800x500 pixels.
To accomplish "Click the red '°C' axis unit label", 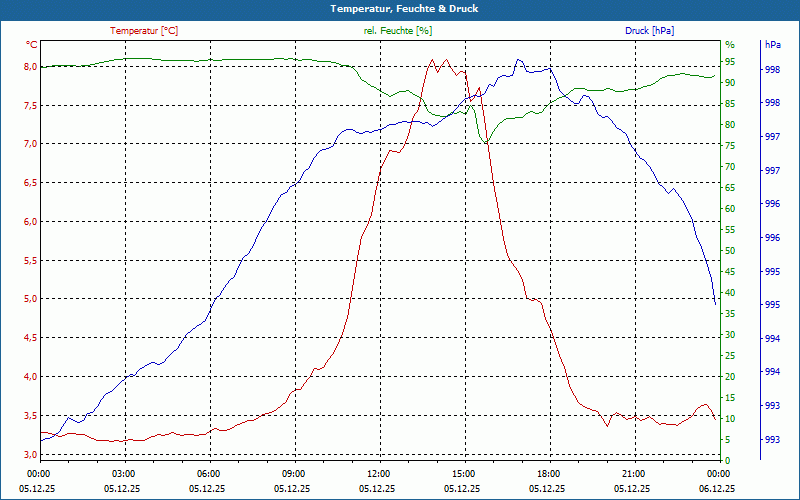I will tap(32, 45).
